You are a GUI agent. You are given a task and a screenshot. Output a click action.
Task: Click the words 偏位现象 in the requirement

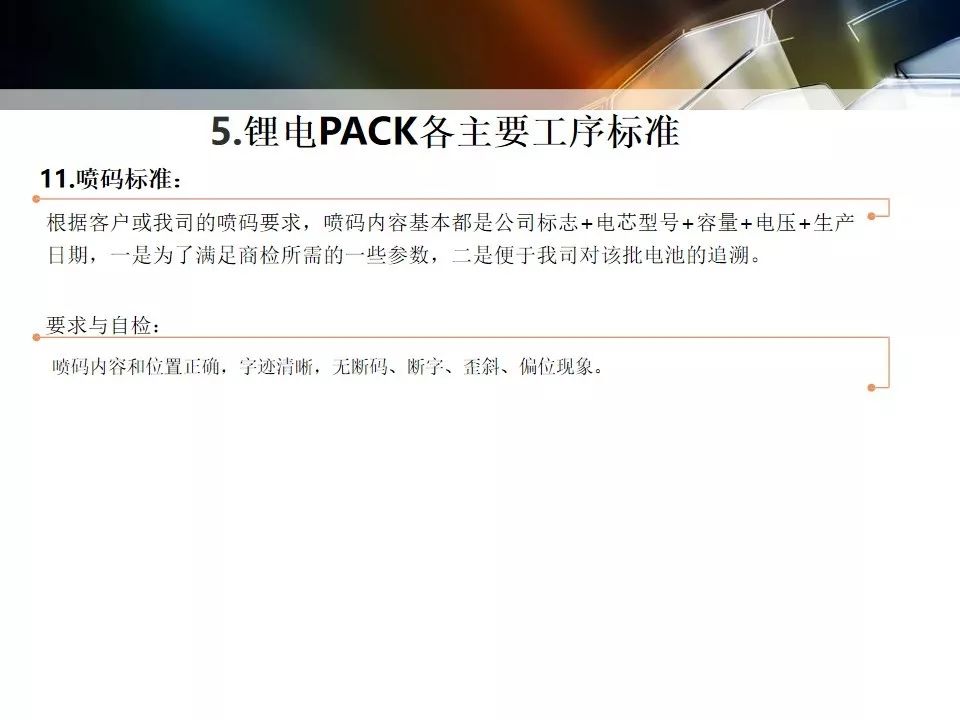[x=556, y=367]
